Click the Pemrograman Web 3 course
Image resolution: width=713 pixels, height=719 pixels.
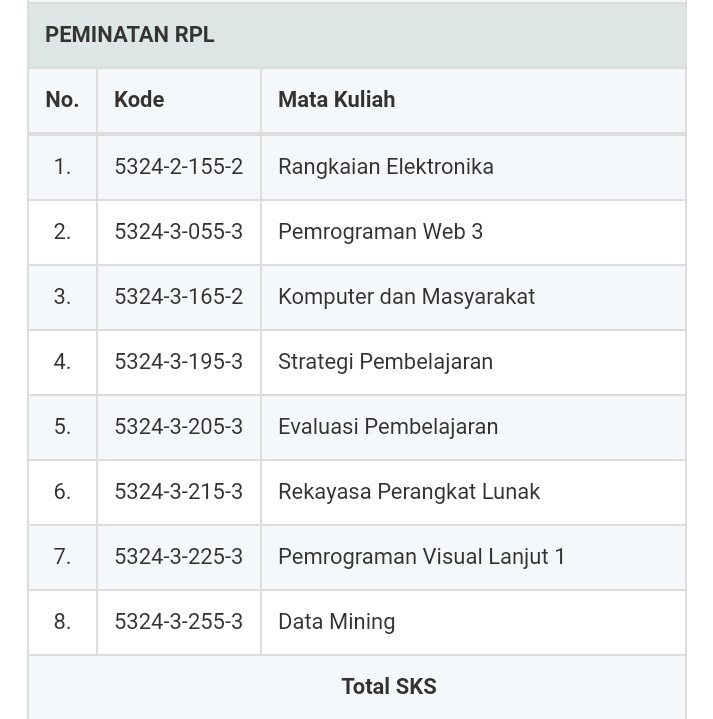380,232
